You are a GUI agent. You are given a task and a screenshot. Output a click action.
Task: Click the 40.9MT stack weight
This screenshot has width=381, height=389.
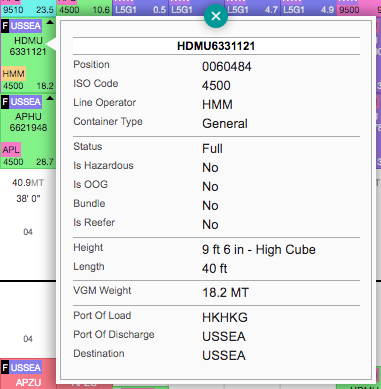[28, 183]
